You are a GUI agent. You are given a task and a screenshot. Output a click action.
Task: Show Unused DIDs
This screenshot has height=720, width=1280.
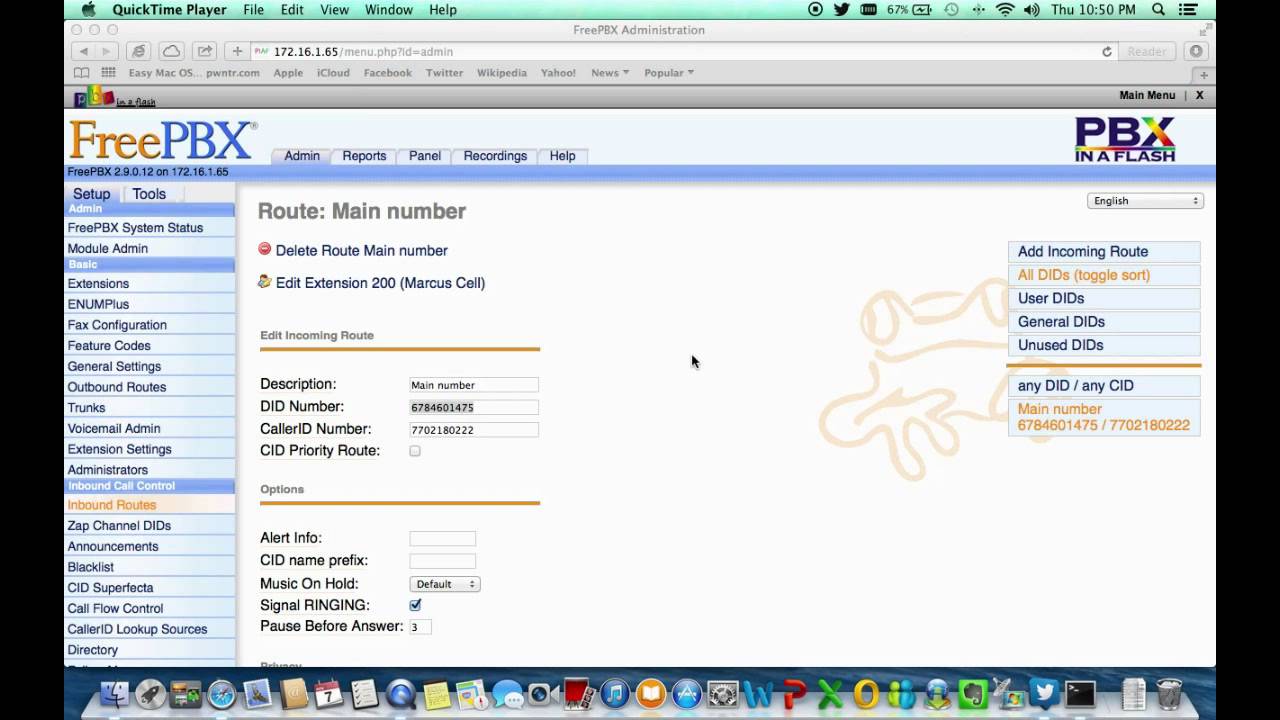(1104, 345)
